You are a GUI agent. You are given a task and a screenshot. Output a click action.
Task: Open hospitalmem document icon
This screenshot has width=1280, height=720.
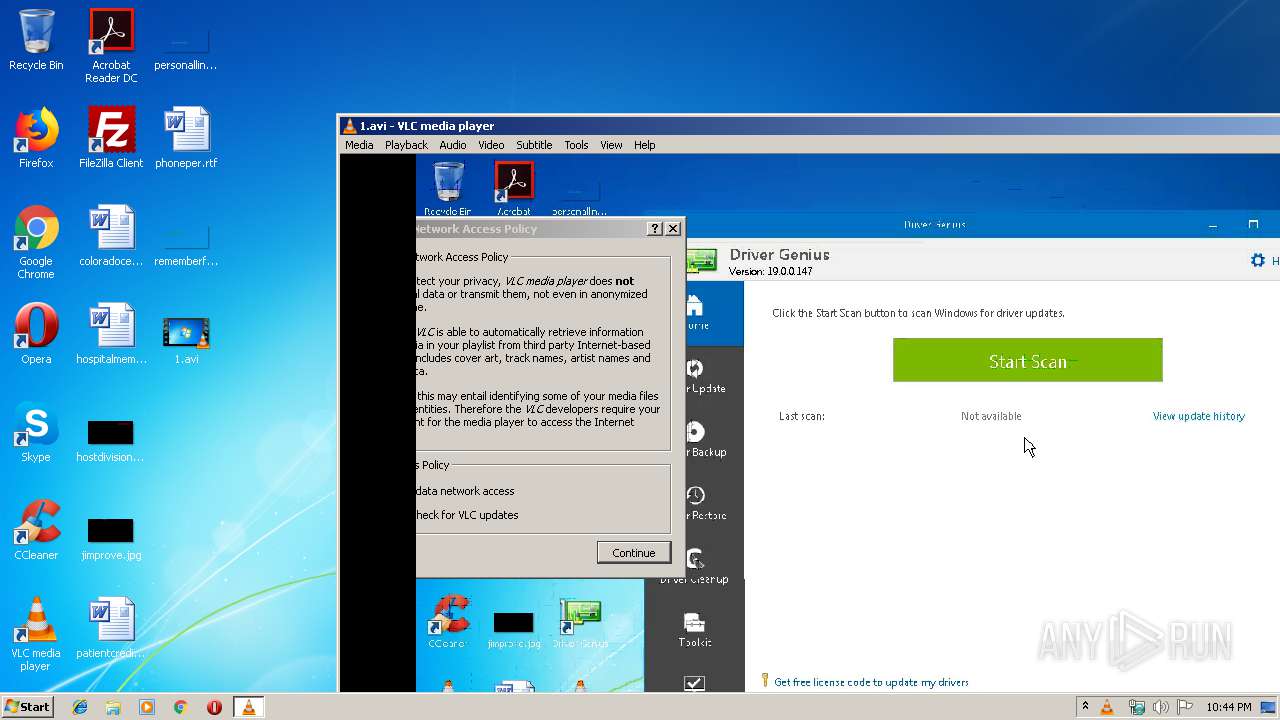[x=111, y=334]
